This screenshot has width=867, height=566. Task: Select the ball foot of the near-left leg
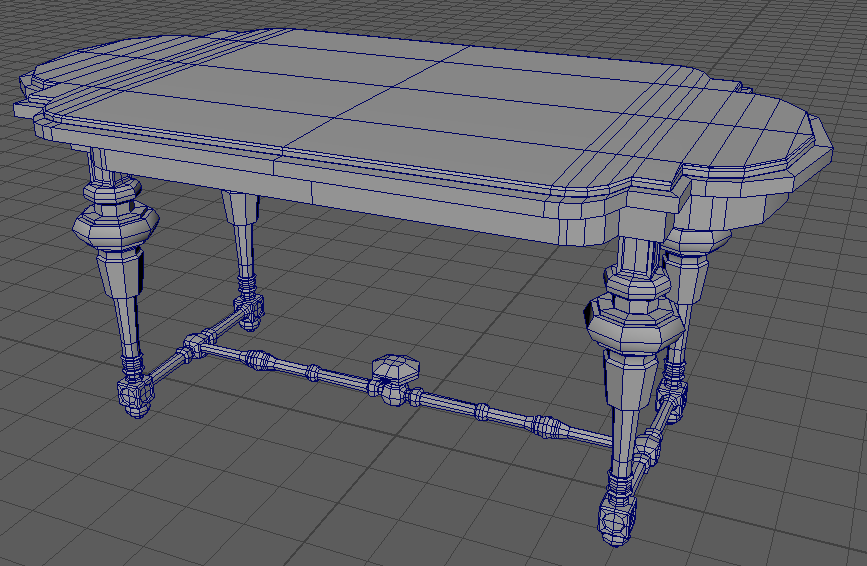tap(135, 395)
